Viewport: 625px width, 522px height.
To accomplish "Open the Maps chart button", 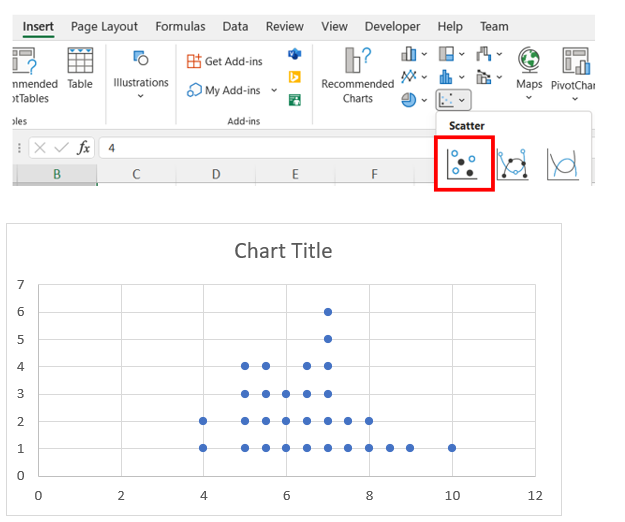I will [x=529, y=69].
